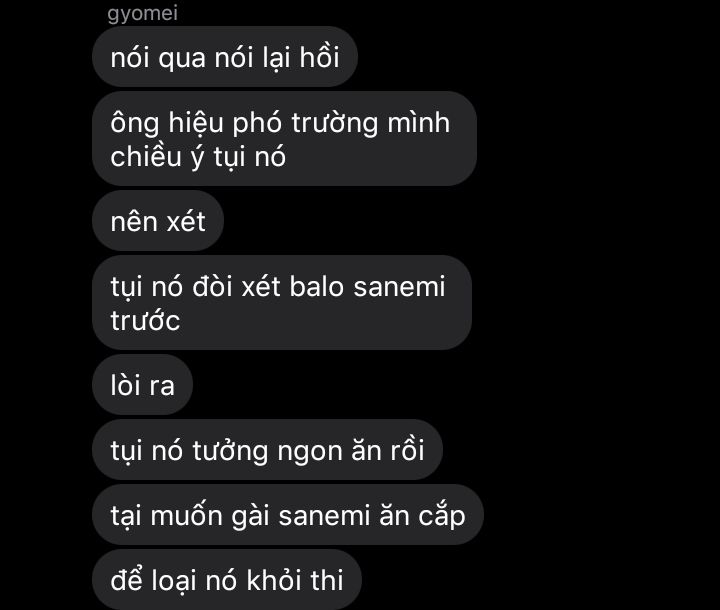This screenshot has height=610, width=720.
Task: Click the words 'hiệu phó' in the message
Action: 225,123
